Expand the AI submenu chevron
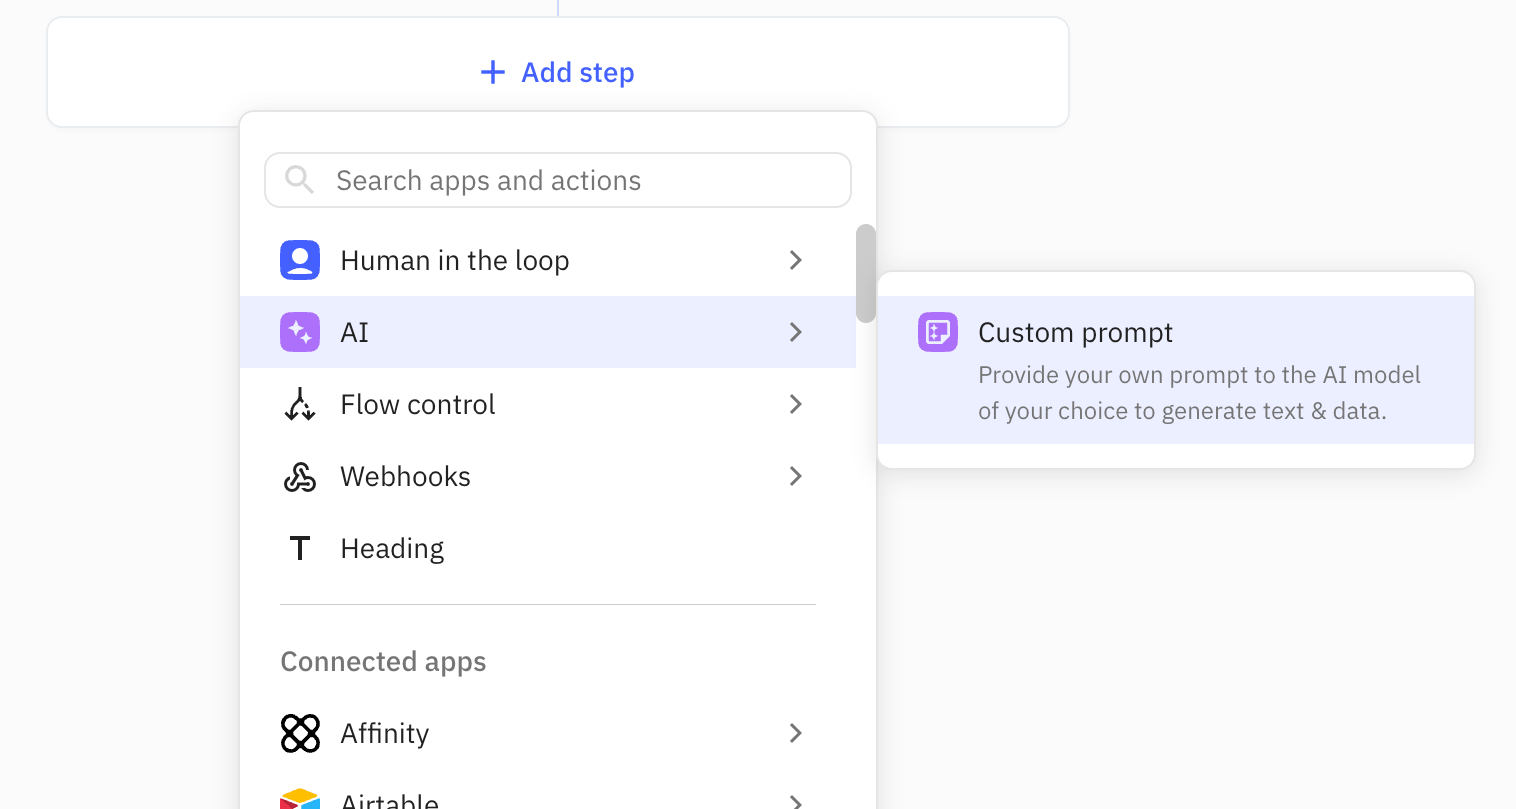The width and height of the screenshot is (1516, 809). pos(796,332)
